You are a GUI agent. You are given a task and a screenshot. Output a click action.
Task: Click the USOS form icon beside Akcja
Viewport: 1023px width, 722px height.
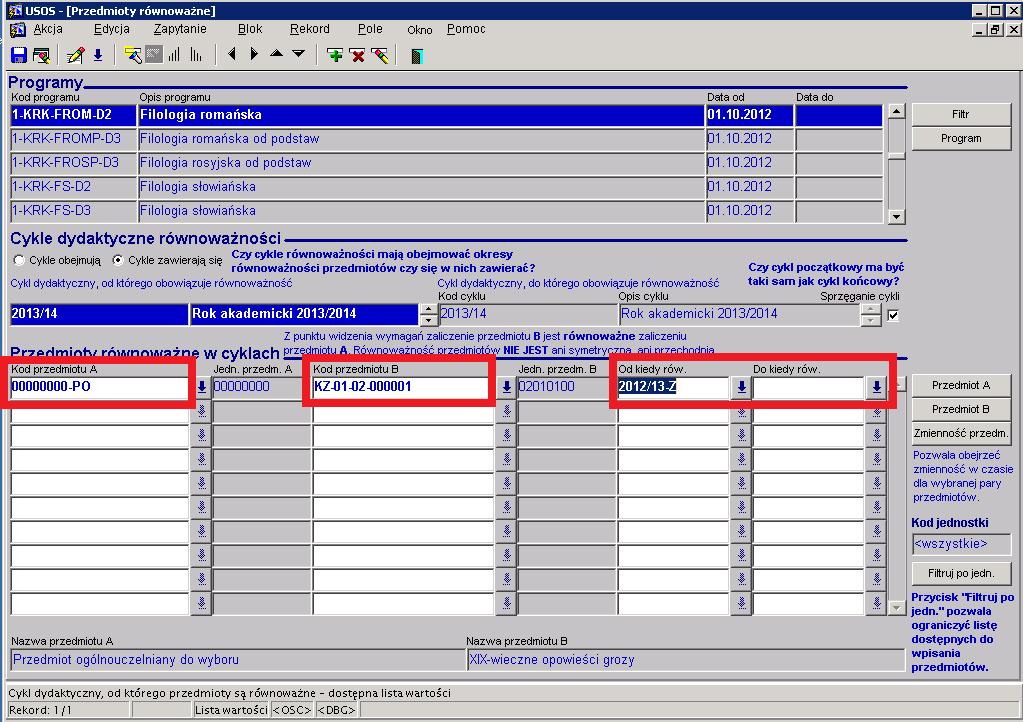(x=18, y=29)
